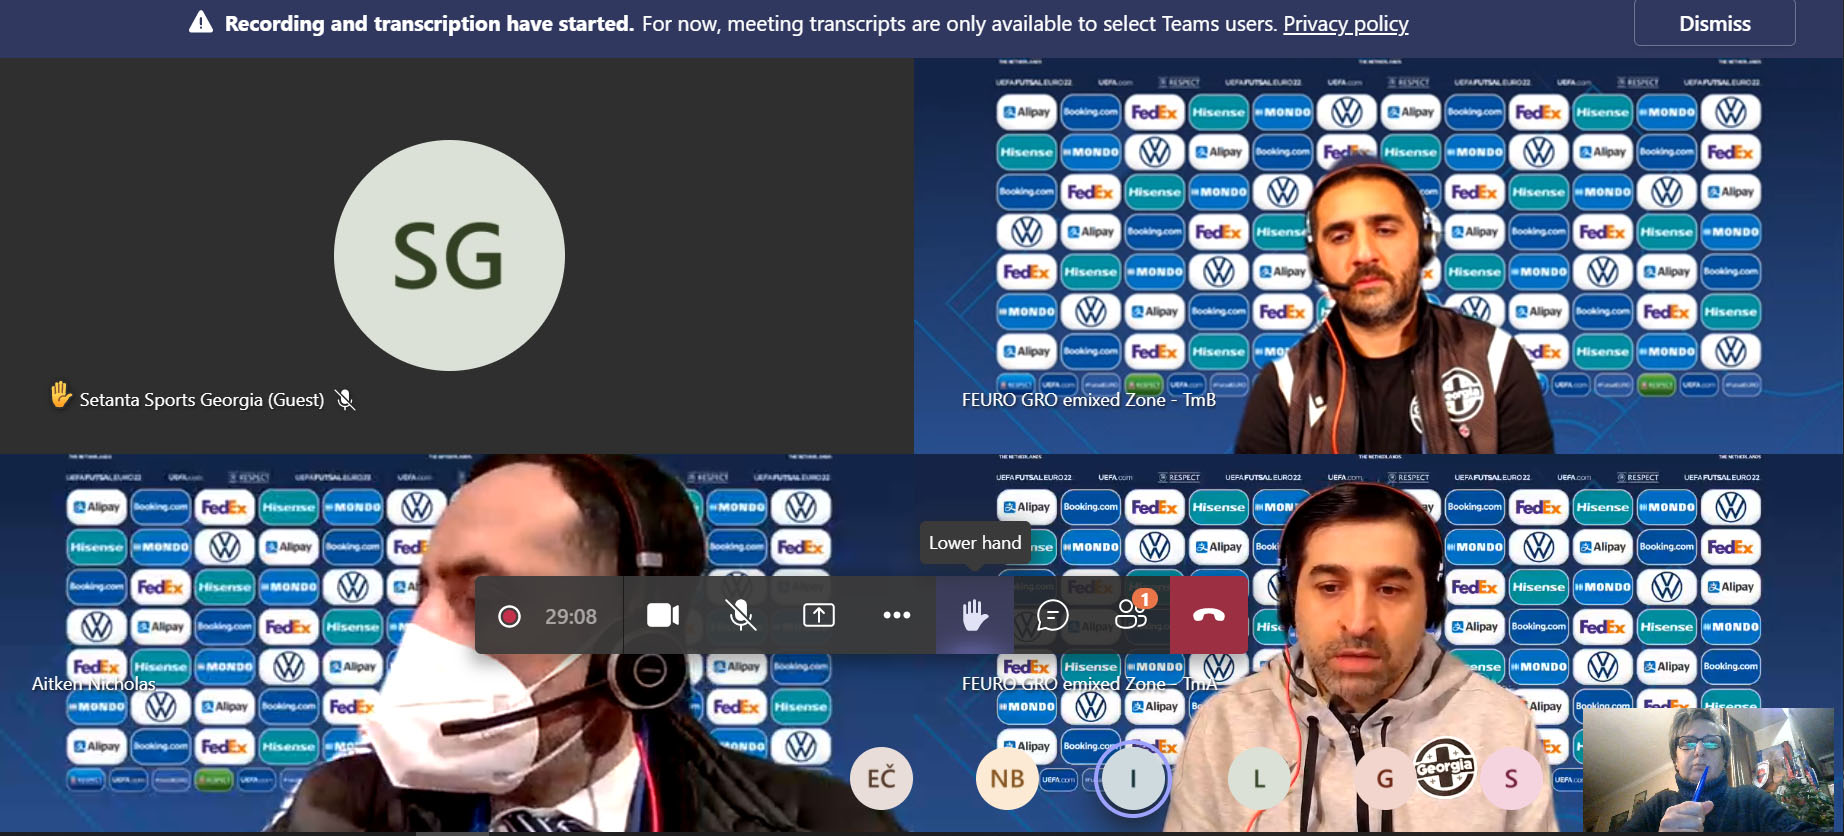Dismiss the recording notification banner

coord(1714,23)
